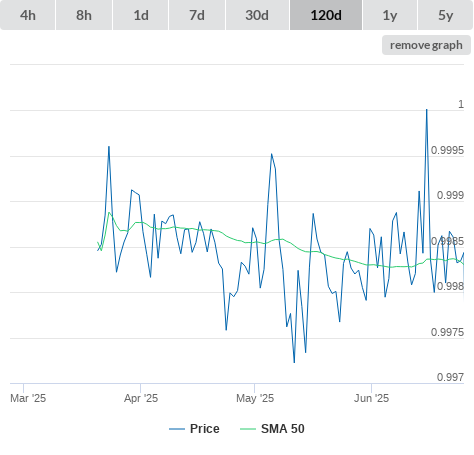Click the blue Price legend line marker
This screenshot has width=474, height=455.
coord(177,429)
